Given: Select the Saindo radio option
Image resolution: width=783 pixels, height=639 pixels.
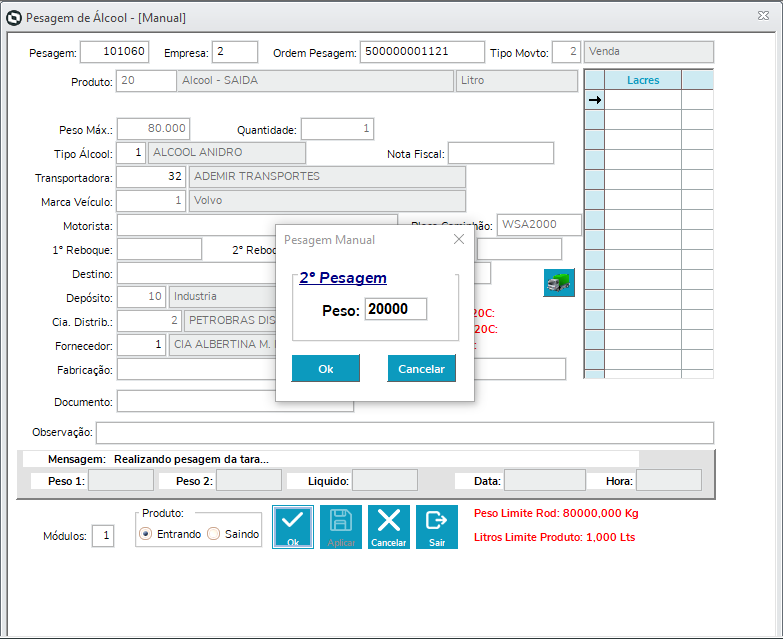Looking at the screenshot, I should (214, 534).
